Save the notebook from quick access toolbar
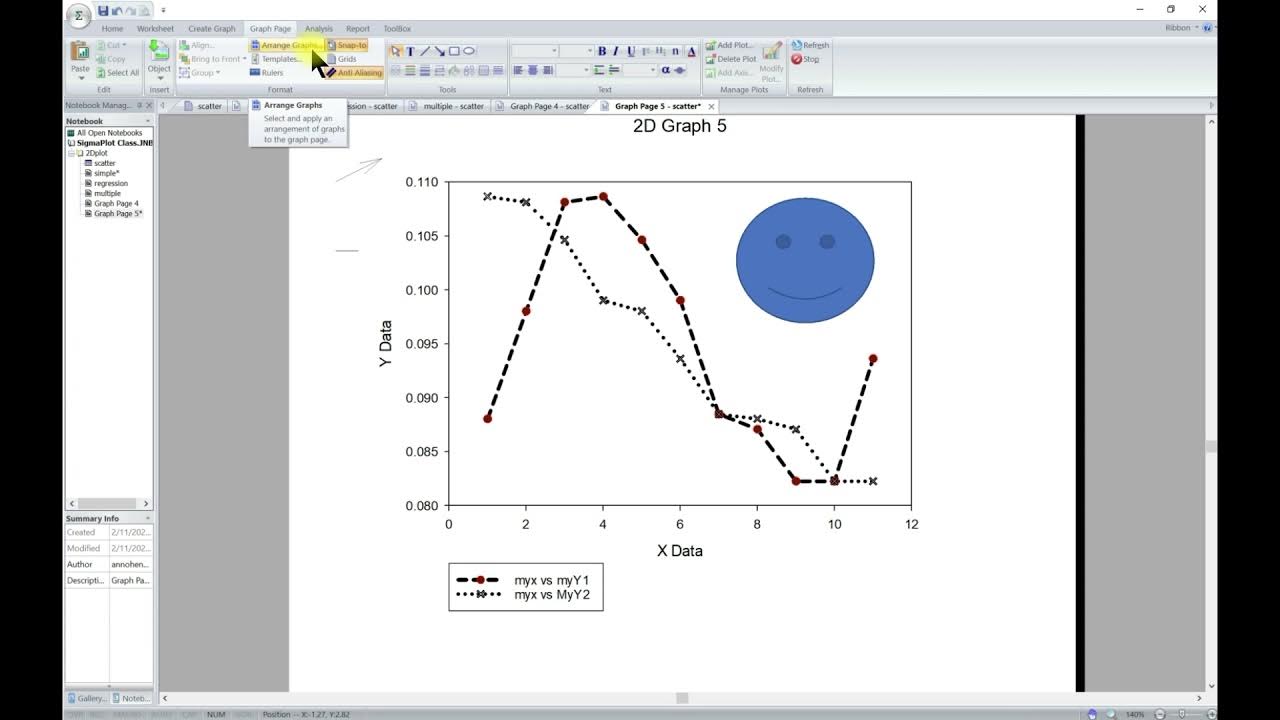Image resolution: width=1280 pixels, height=720 pixels. 103,10
